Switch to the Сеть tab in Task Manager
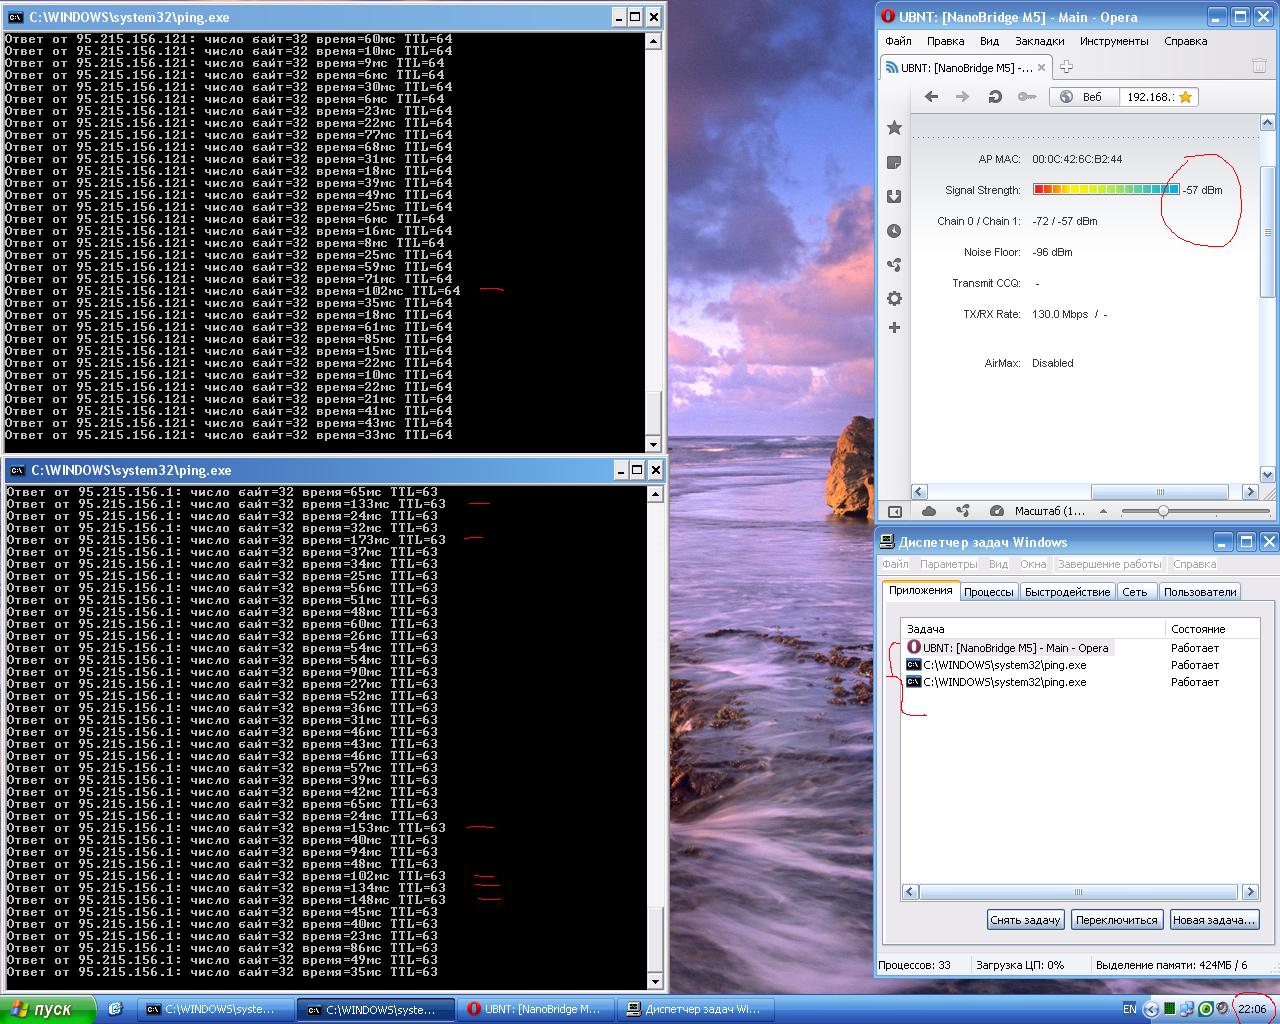1280x1024 pixels. pos(1134,592)
